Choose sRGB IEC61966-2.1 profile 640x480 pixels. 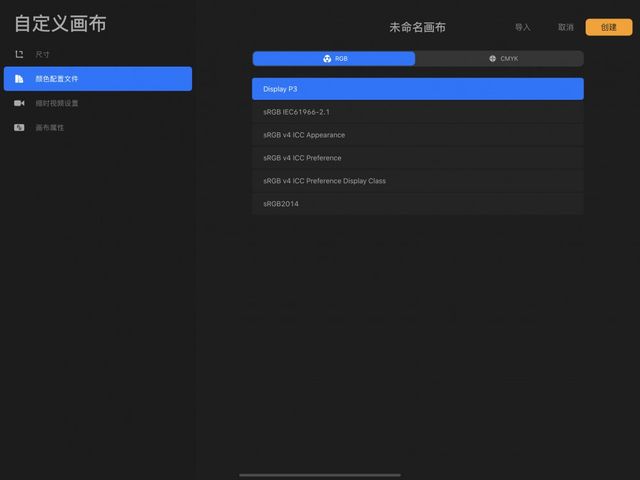(418, 112)
